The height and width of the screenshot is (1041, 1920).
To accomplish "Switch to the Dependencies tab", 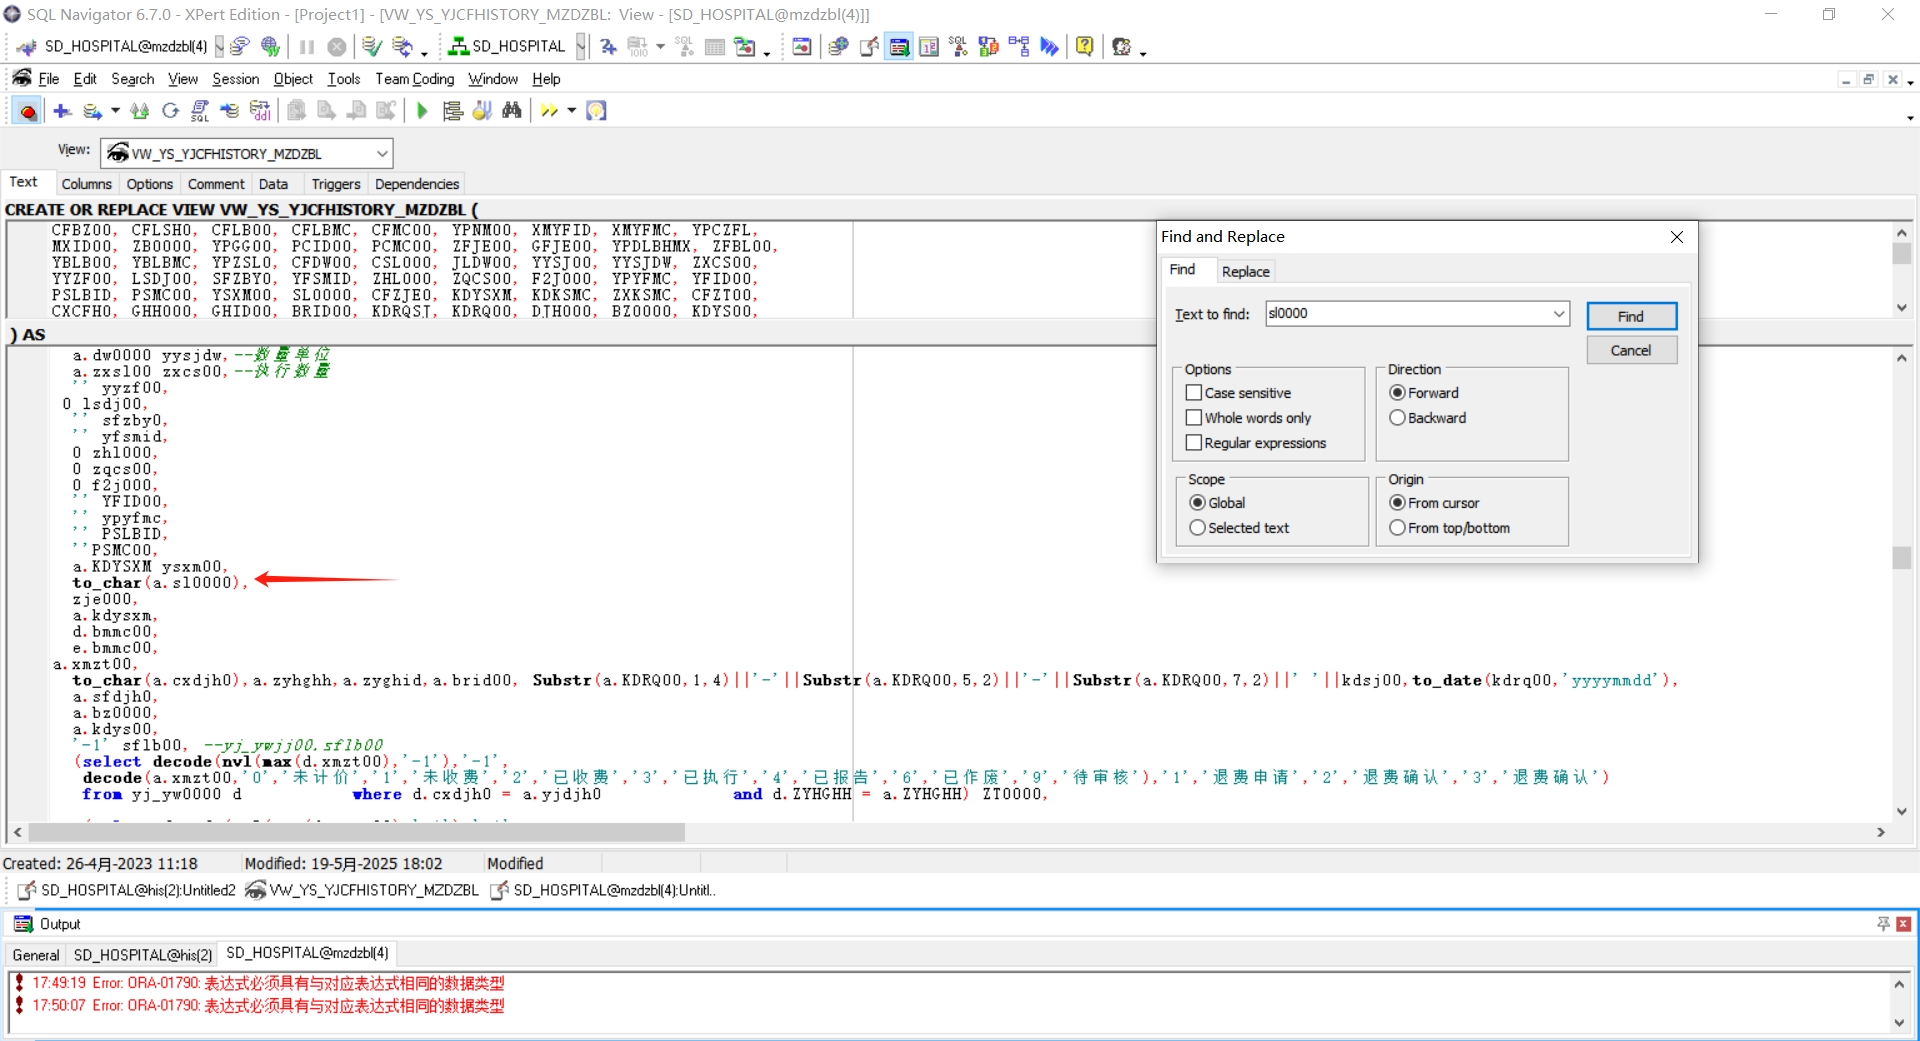I will coord(417,184).
